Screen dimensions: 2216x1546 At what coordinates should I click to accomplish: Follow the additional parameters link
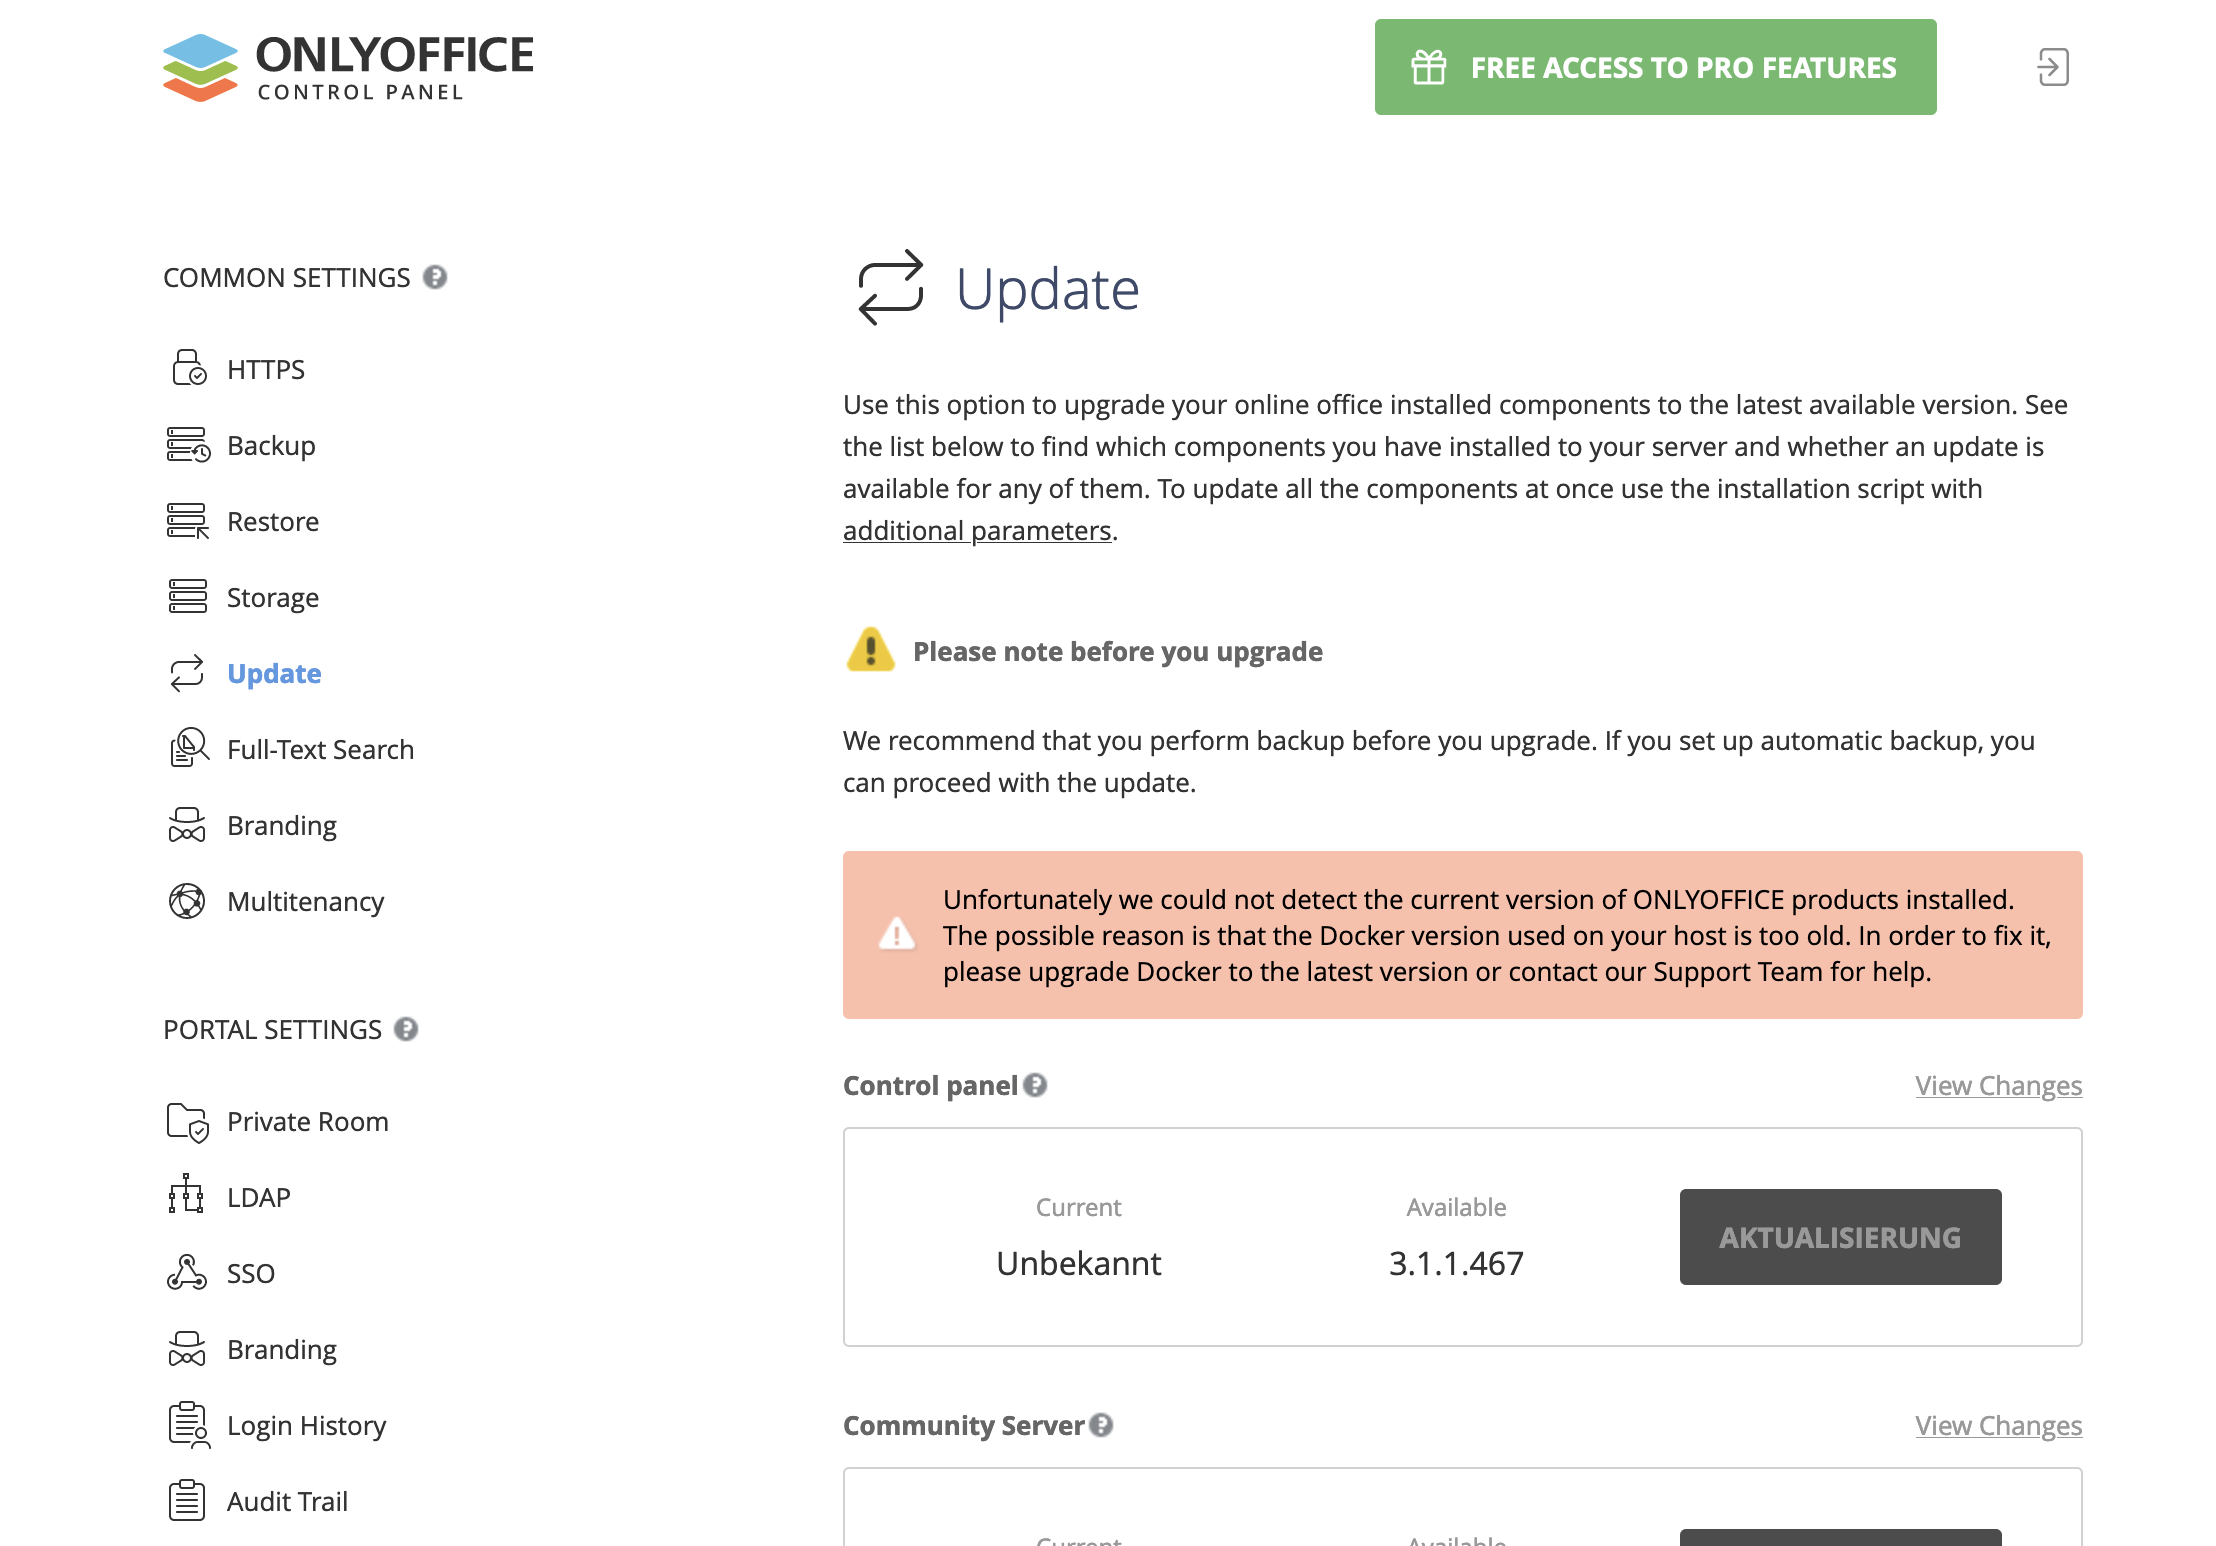click(977, 530)
